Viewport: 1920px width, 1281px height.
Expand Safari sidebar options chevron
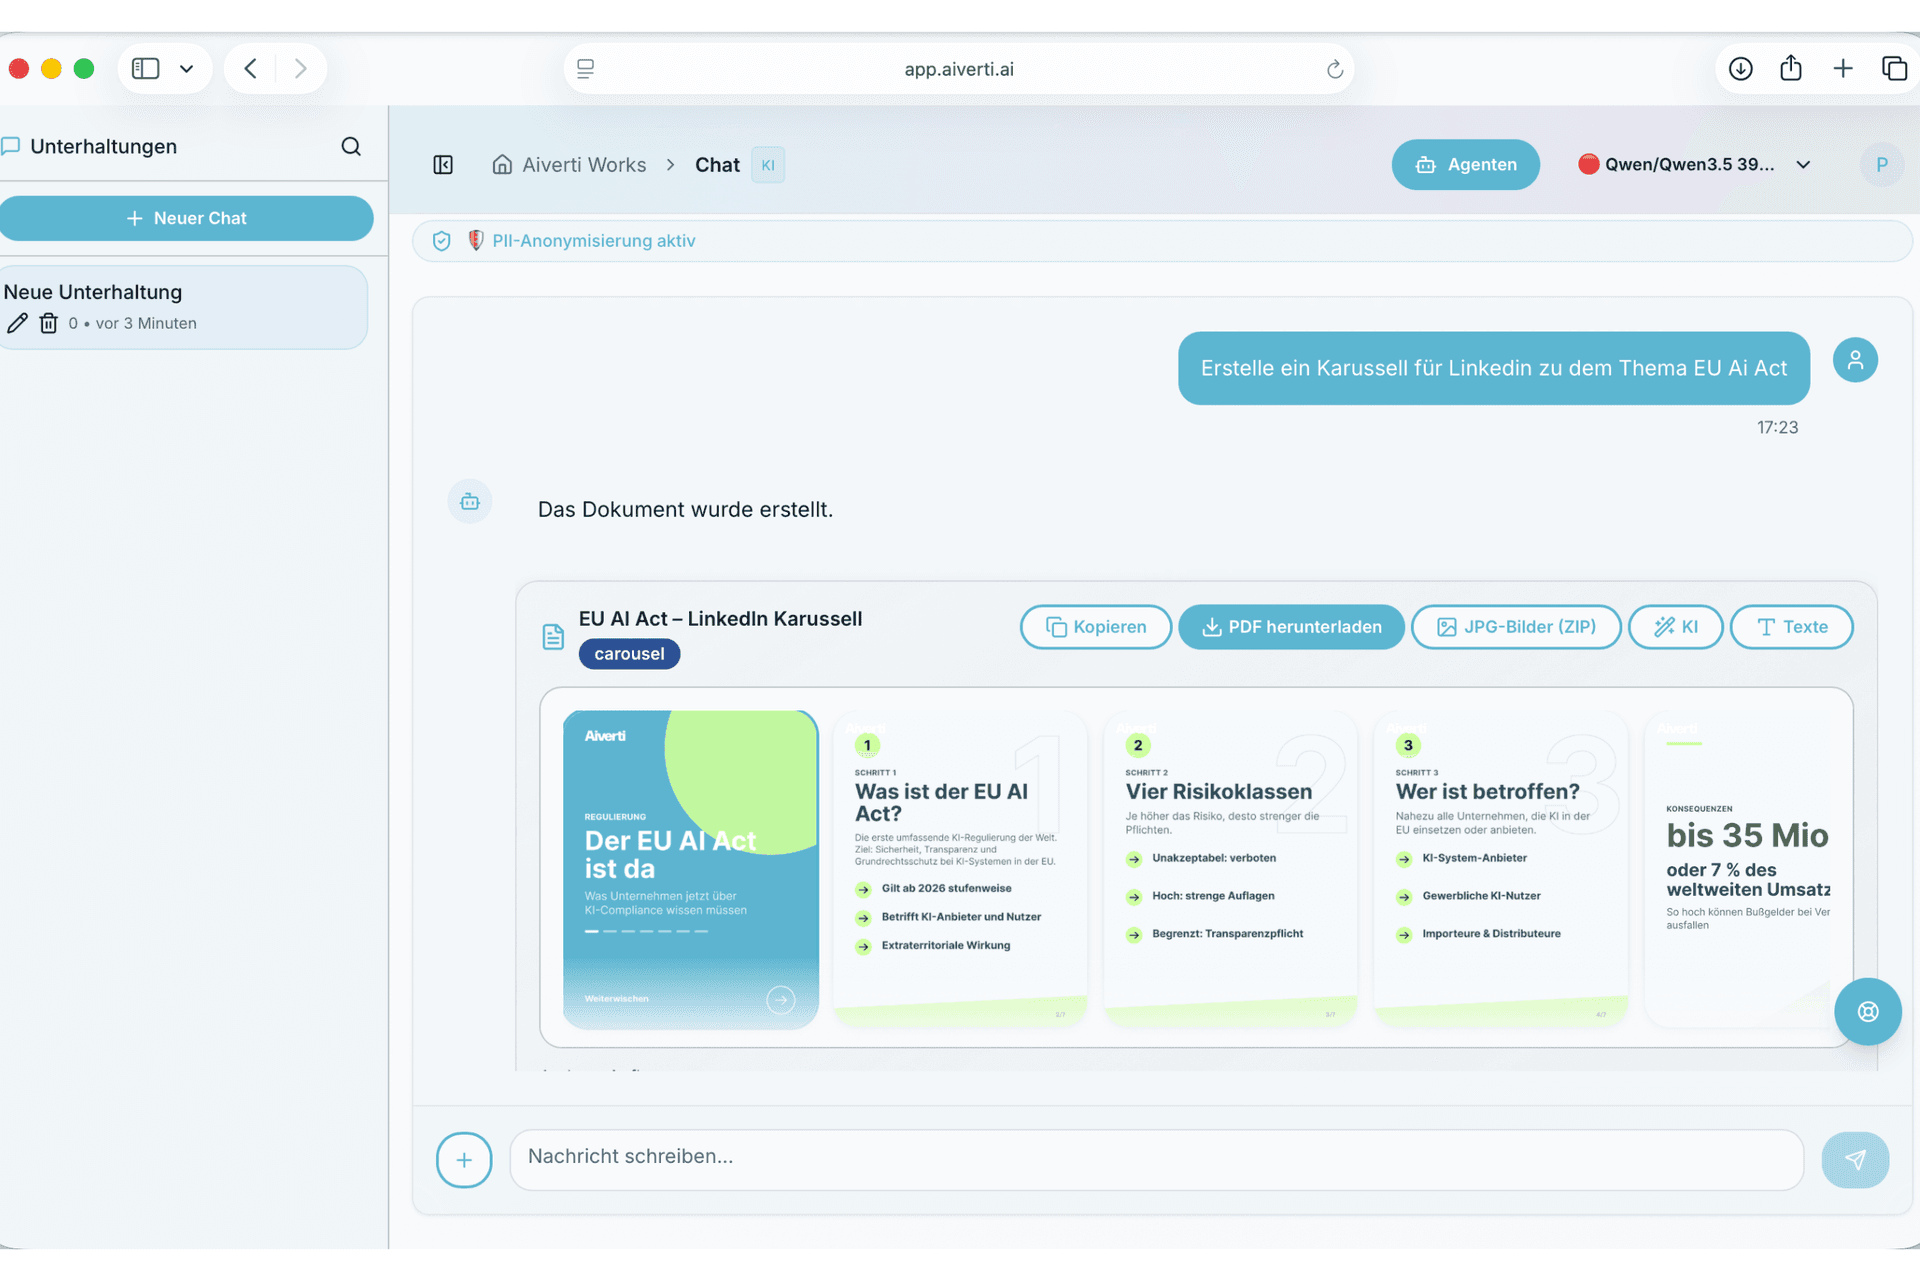pos(186,69)
